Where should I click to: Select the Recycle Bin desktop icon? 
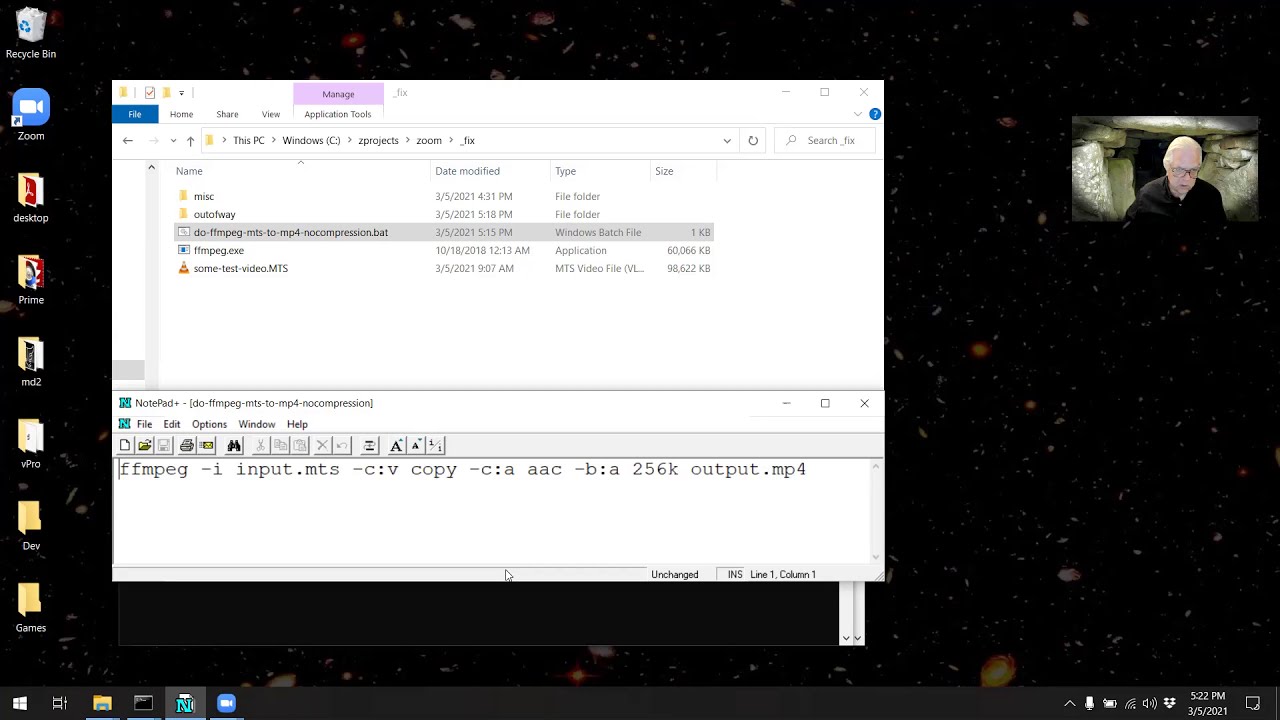(x=31, y=33)
